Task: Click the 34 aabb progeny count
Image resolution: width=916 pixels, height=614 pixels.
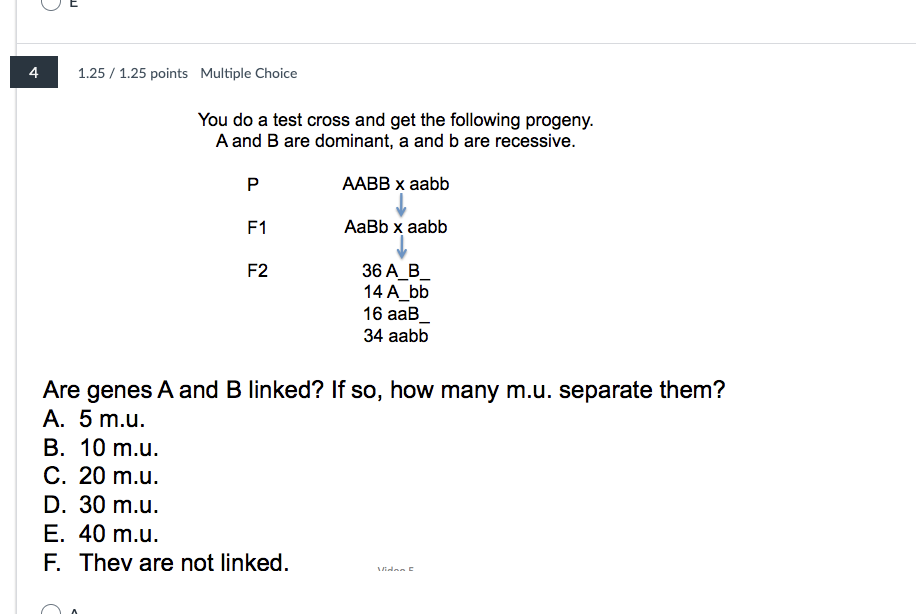Action: click(x=396, y=336)
